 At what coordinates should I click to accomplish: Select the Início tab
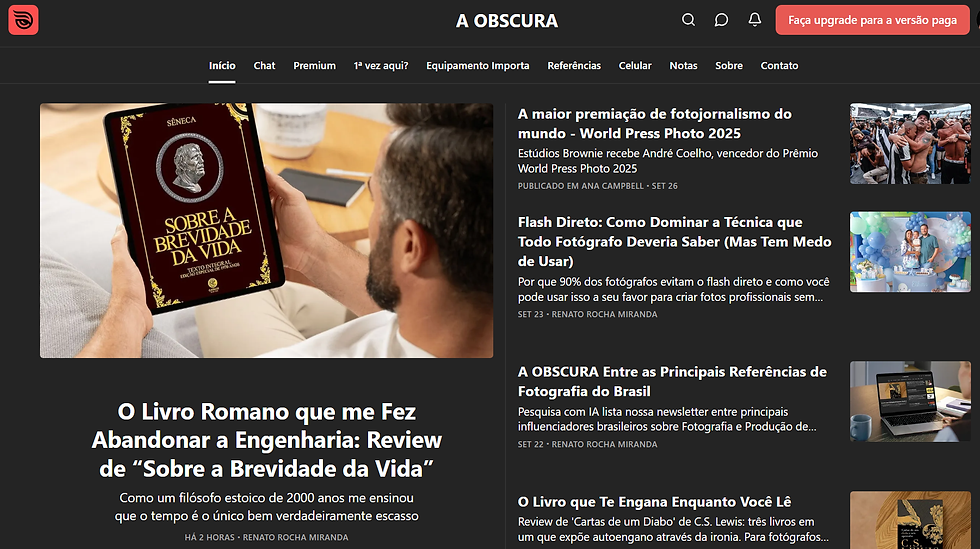(222, 66)
